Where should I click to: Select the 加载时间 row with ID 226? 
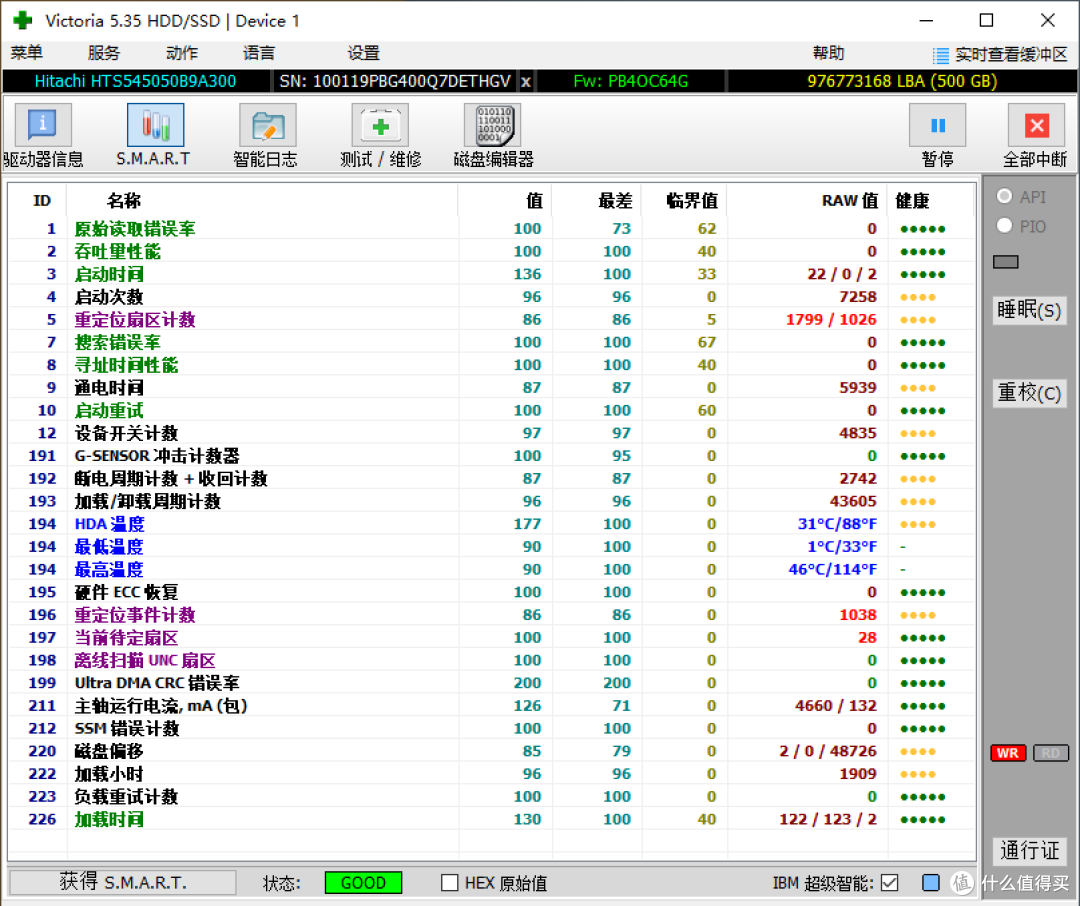[x=491, y=820]
